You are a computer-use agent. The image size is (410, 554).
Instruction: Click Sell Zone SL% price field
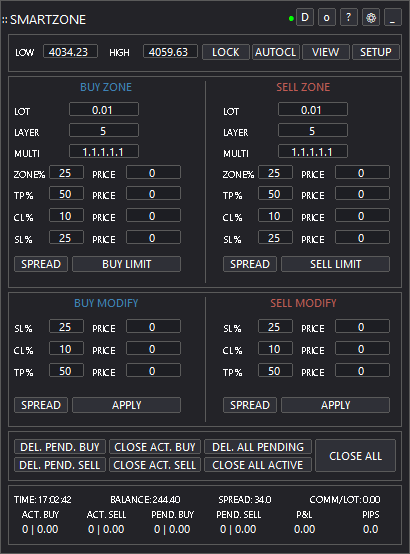[362, 237]
